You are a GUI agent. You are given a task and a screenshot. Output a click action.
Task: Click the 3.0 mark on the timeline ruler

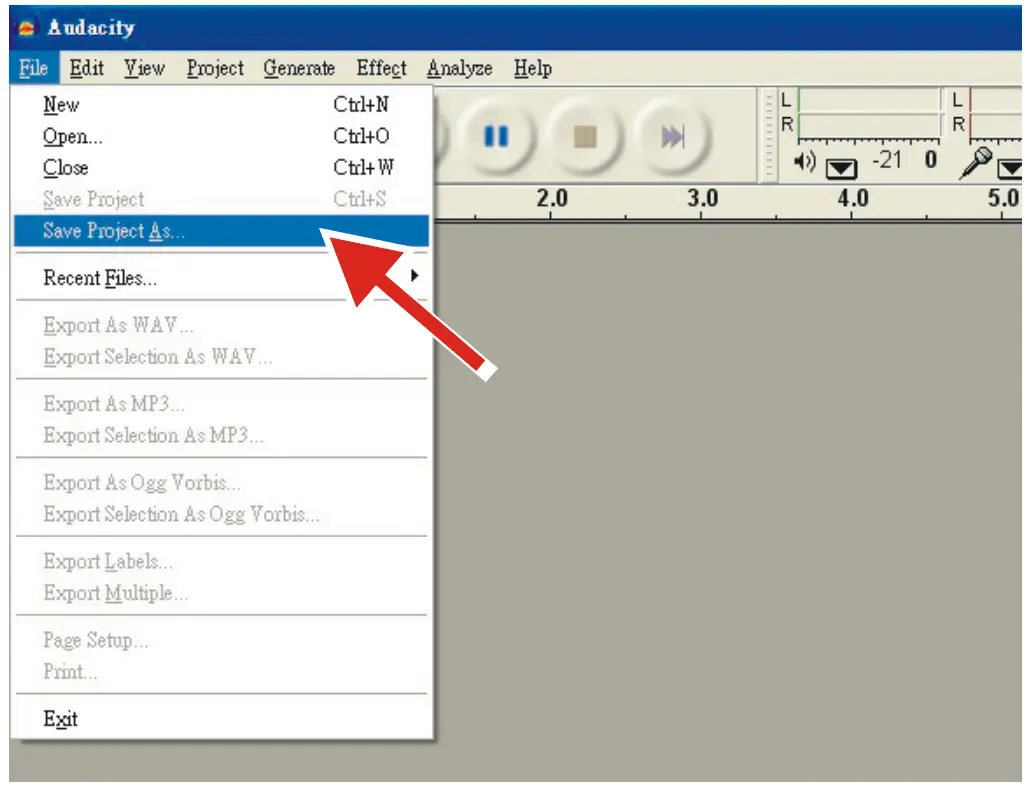705,199
